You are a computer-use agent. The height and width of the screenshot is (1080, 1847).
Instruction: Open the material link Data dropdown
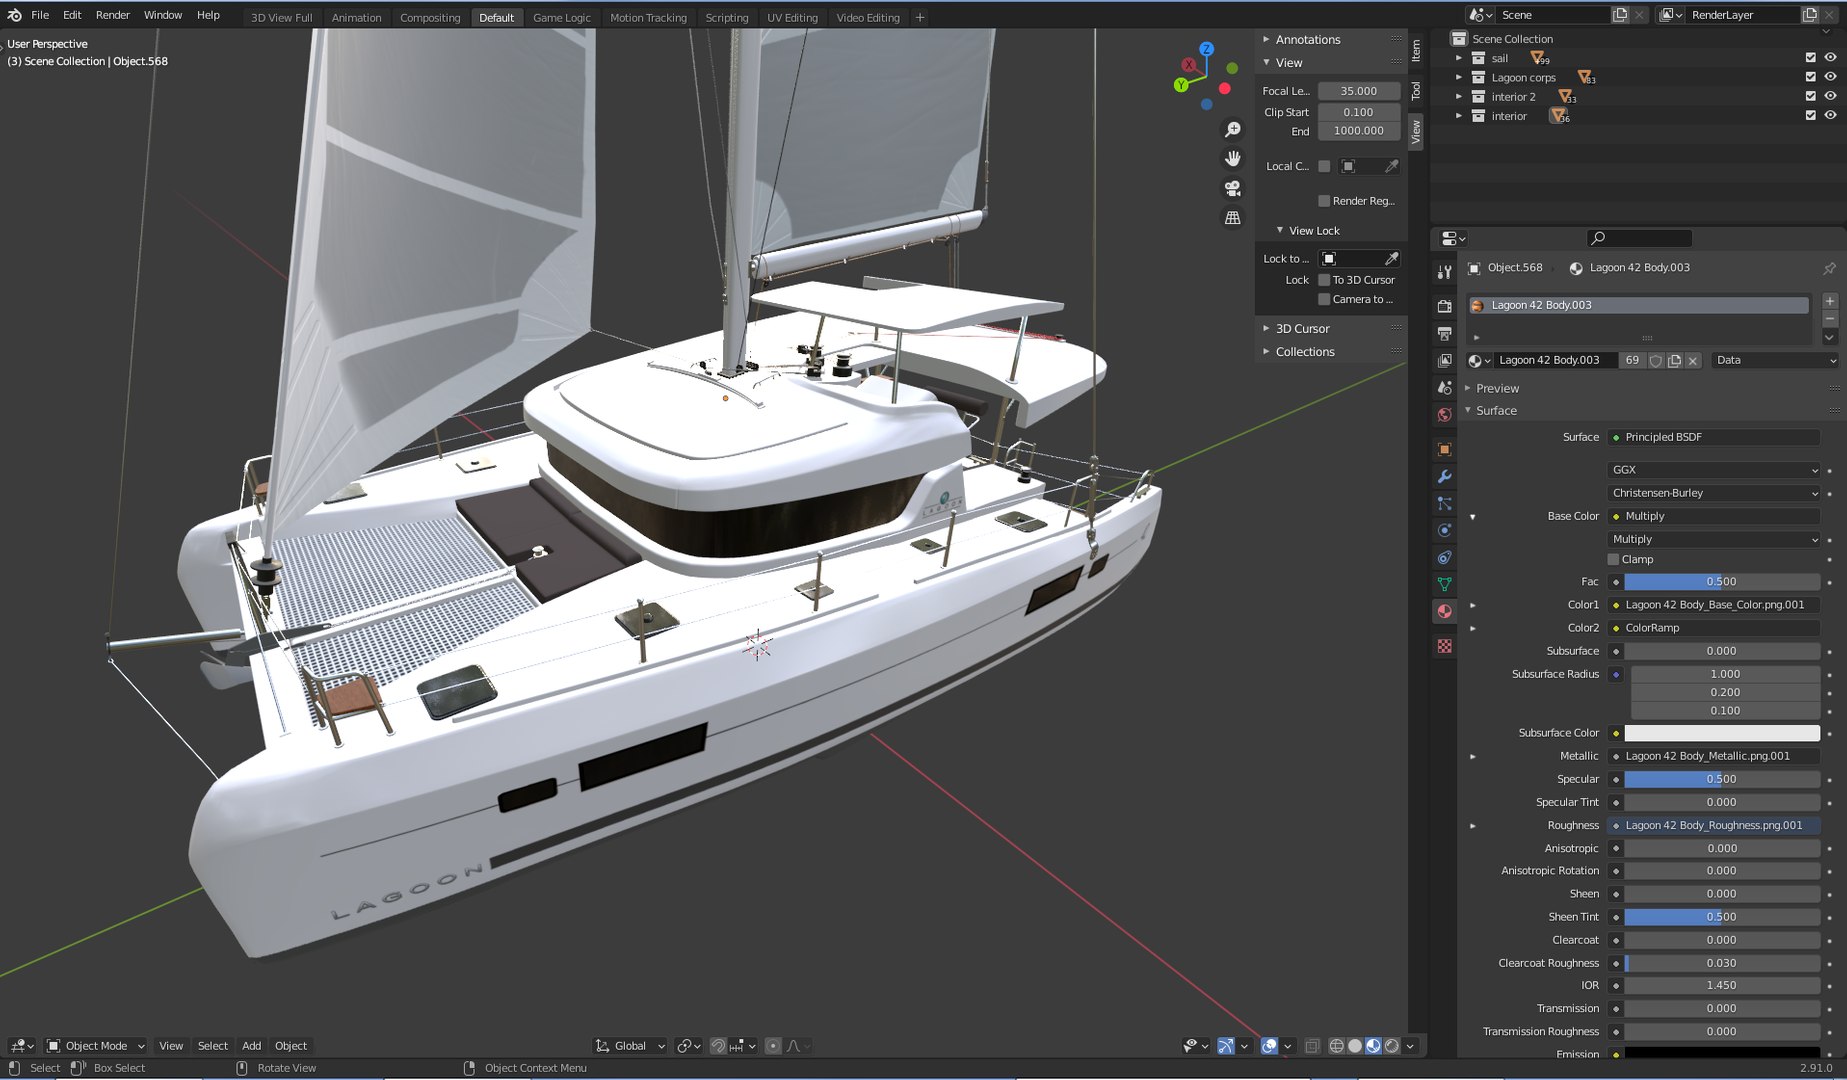(1775, 360)
